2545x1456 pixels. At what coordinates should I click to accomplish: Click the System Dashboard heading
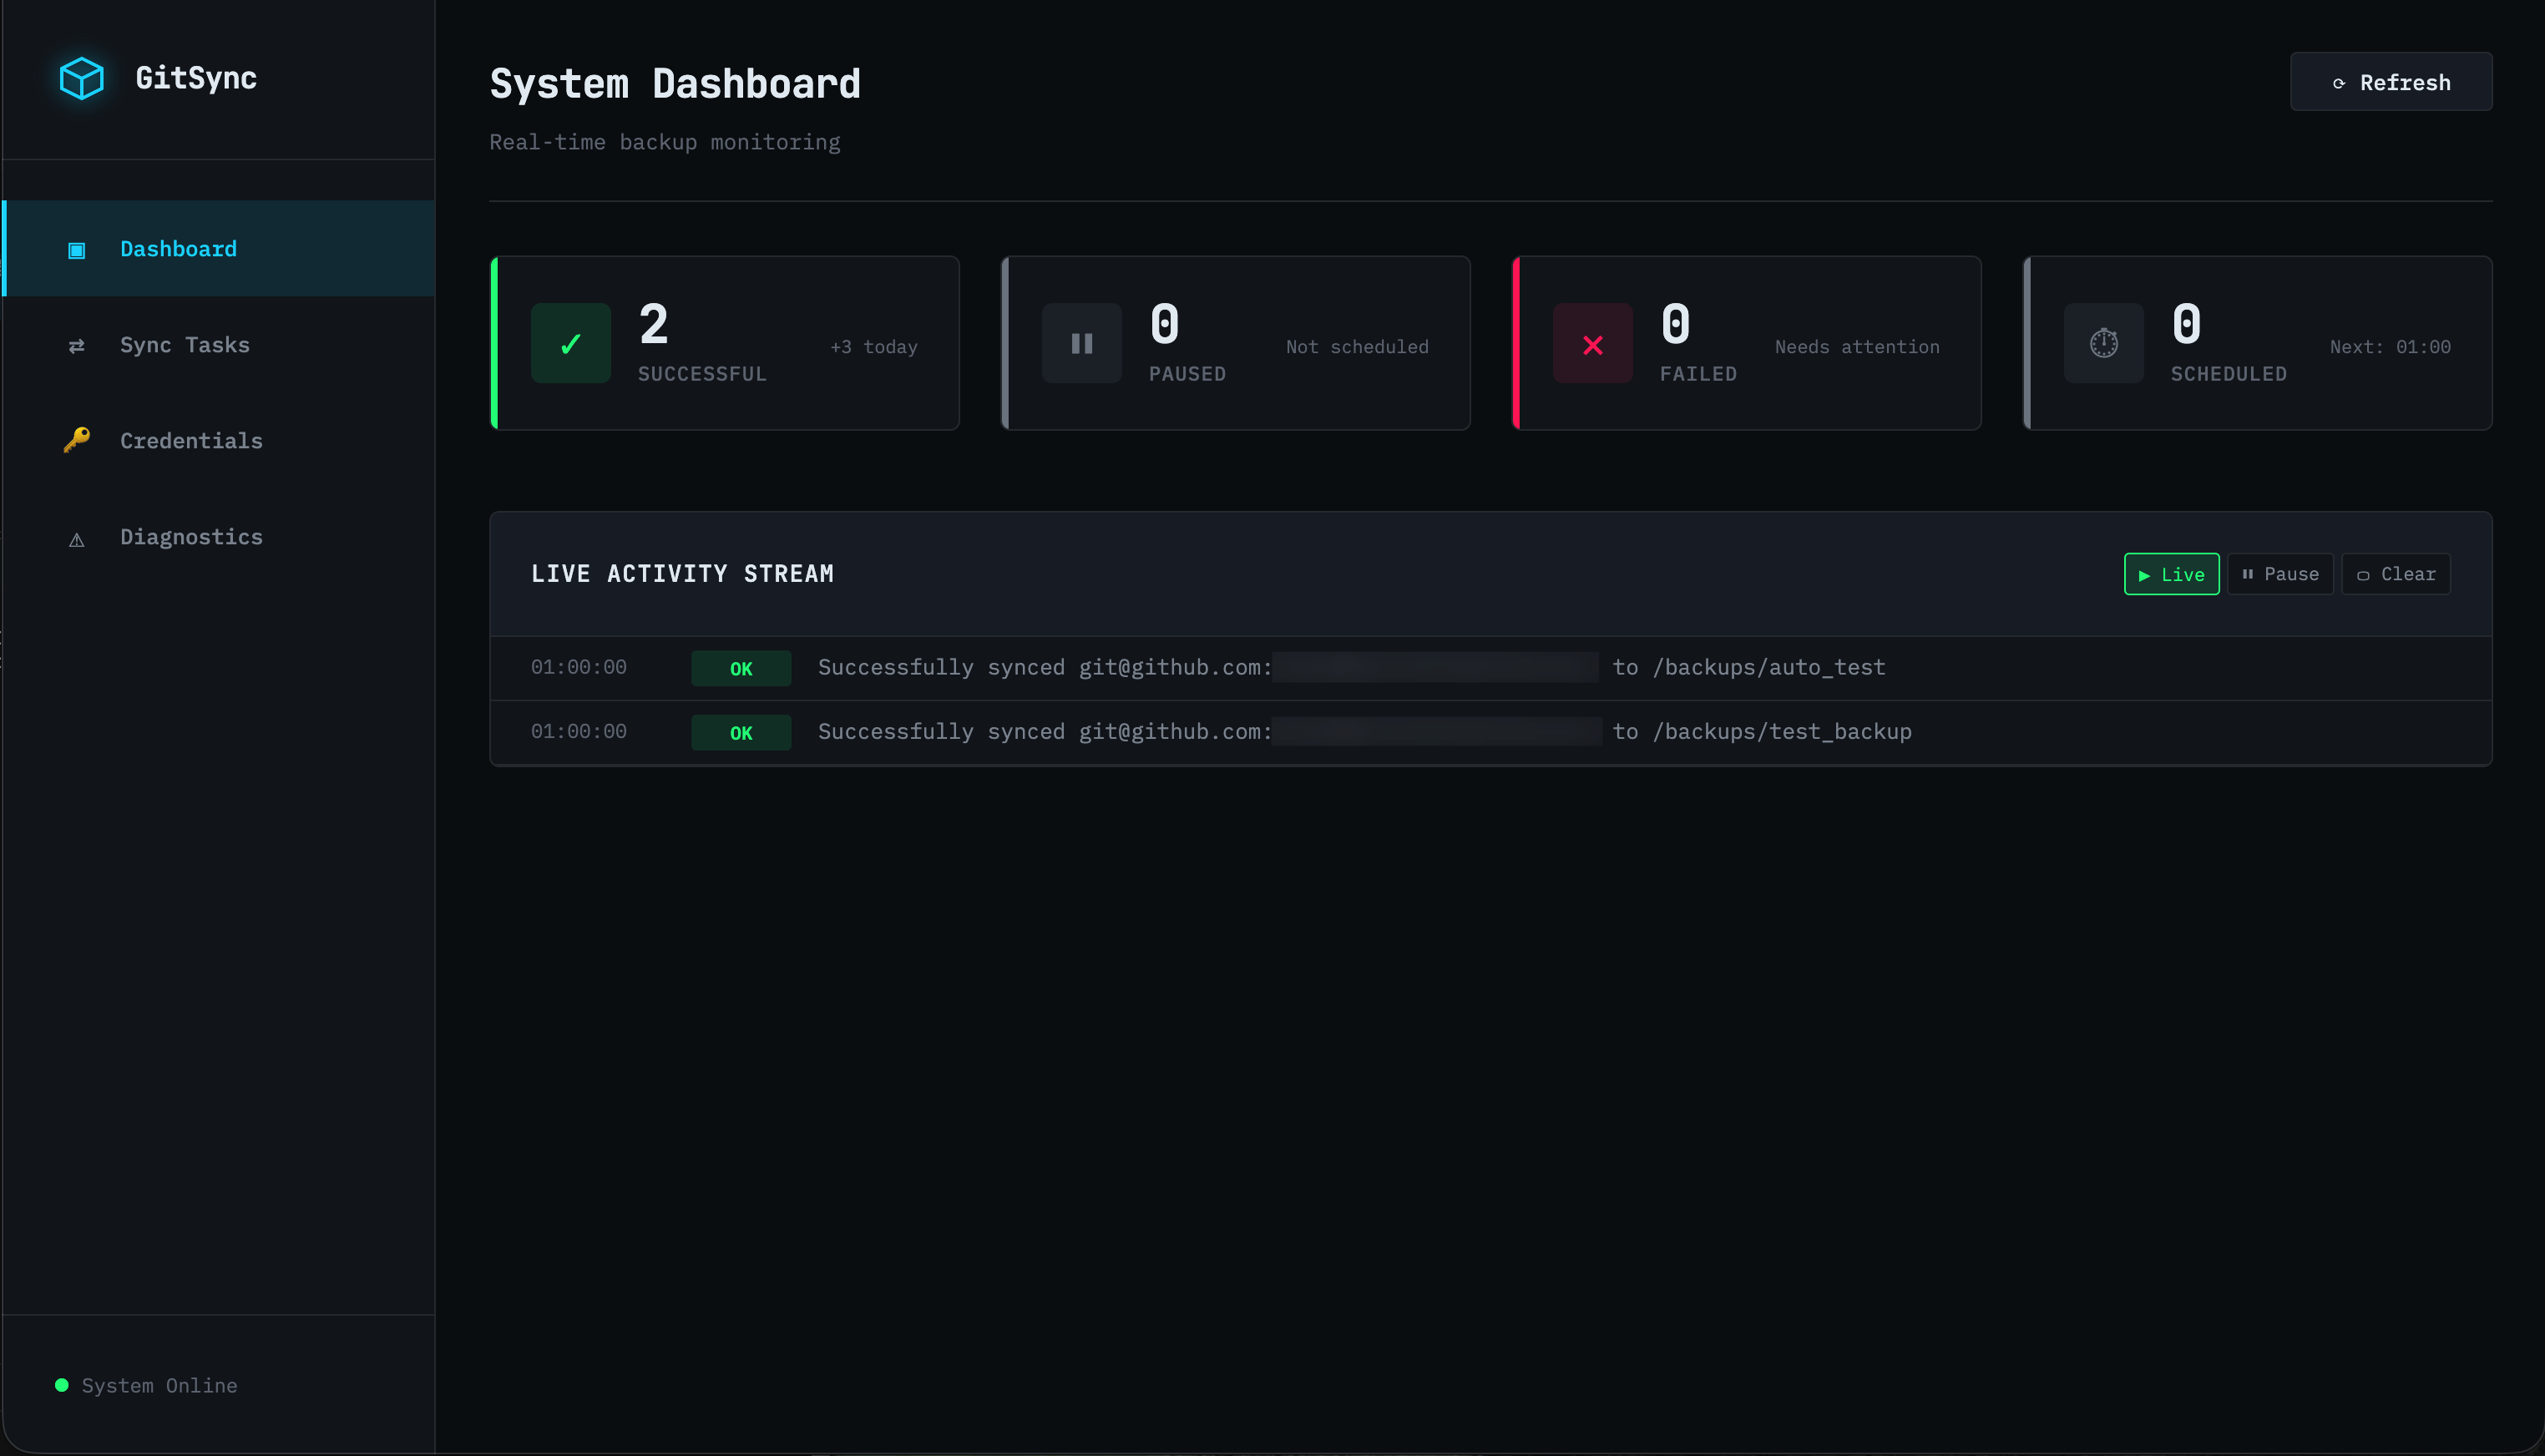pyautogui.click(x=675, y=84)
